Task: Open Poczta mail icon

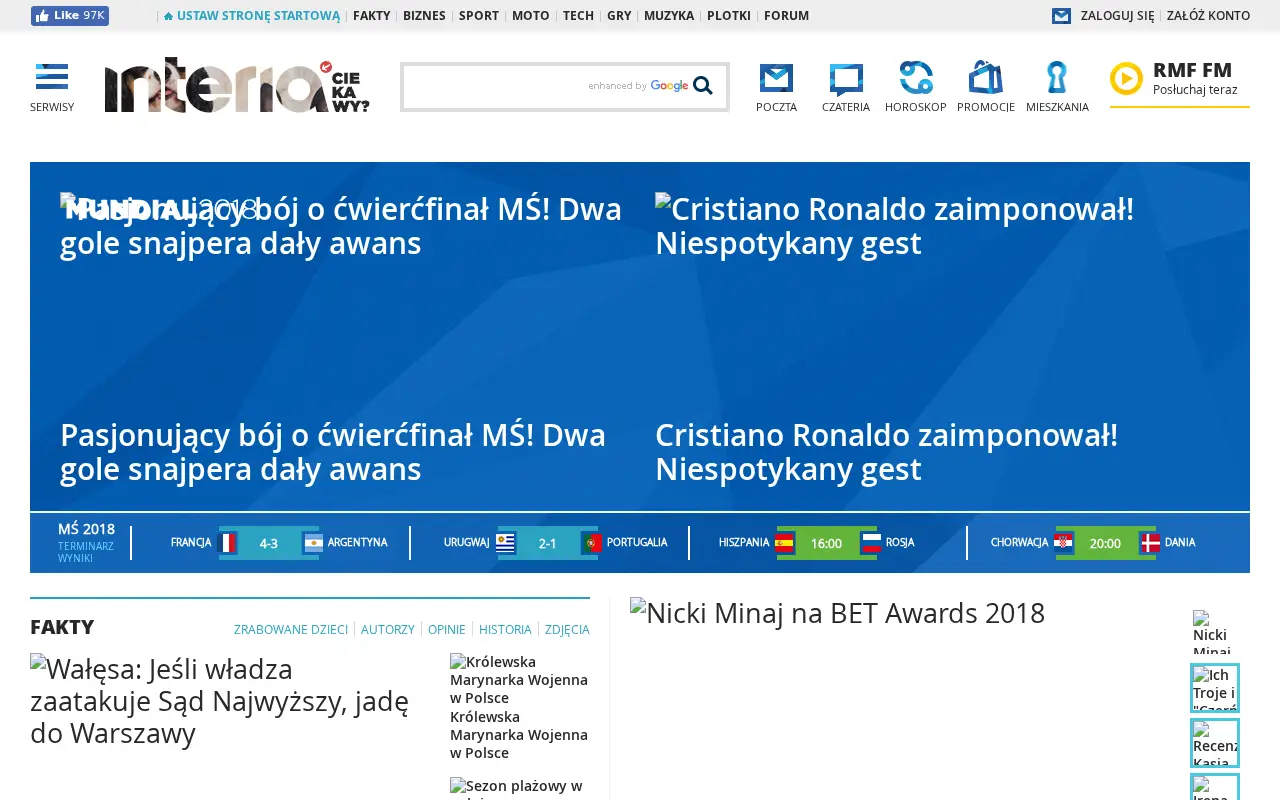Action: coord(776,78)
